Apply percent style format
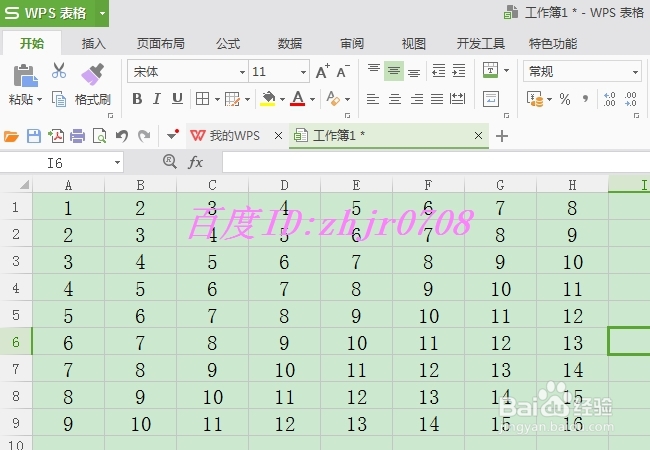 point(565,99)
